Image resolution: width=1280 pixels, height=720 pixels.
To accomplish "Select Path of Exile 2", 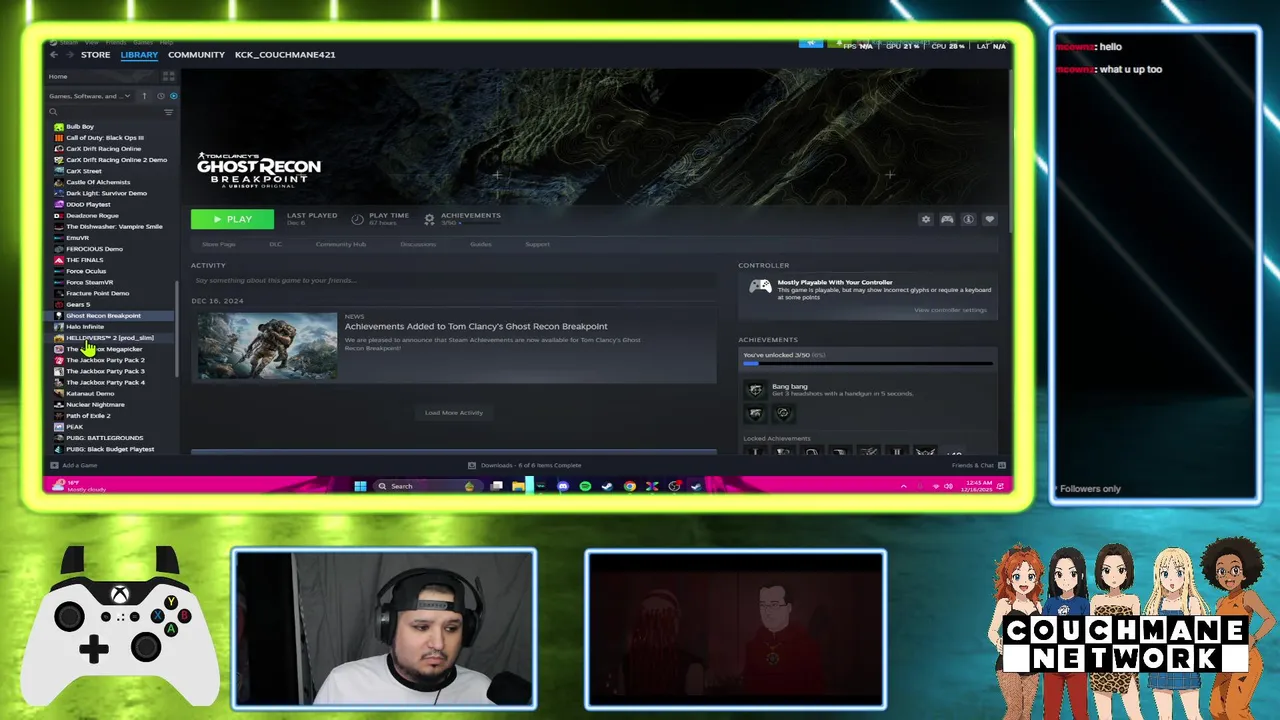I will pyautogui.click(x=88, y=416).
